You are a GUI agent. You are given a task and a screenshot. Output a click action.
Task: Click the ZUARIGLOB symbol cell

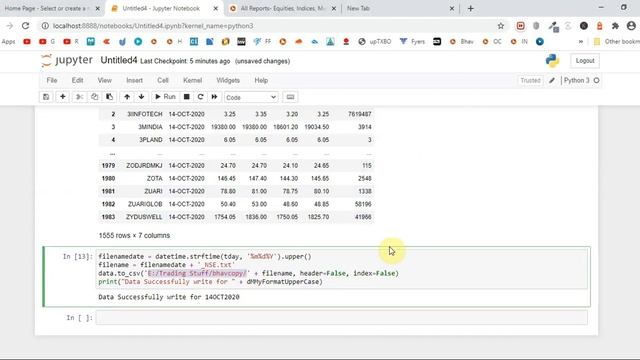pyautogui.click(x=145, y=204)
